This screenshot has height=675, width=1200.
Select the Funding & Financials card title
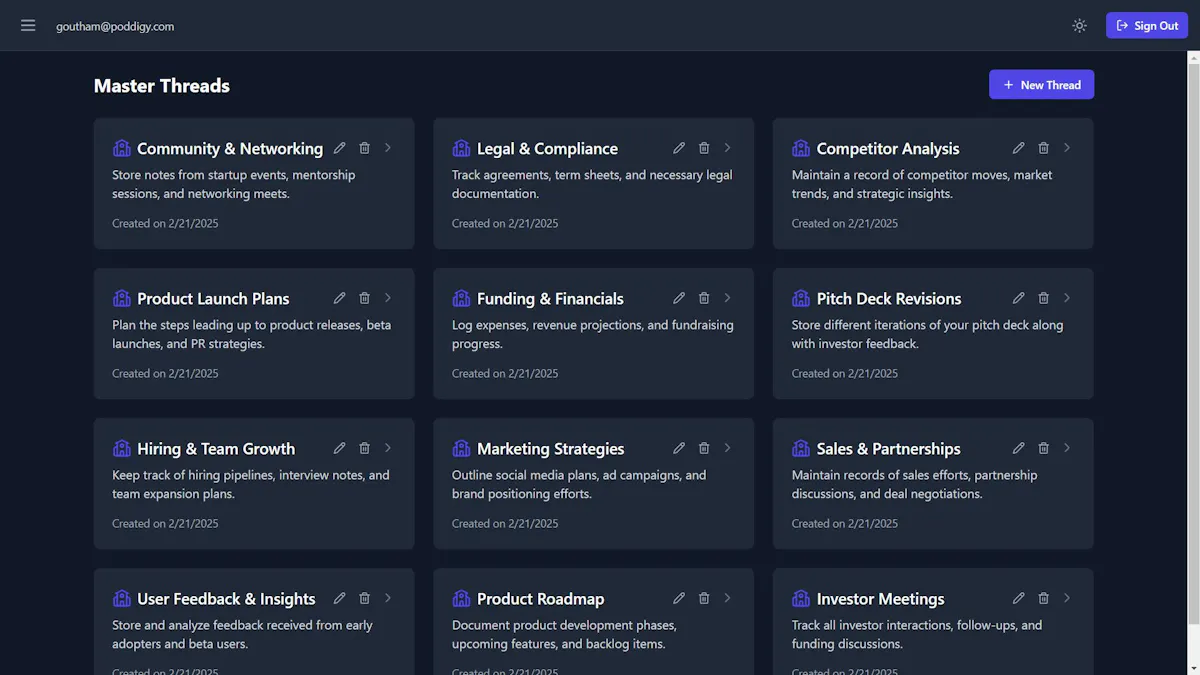[x=550, y=299]
